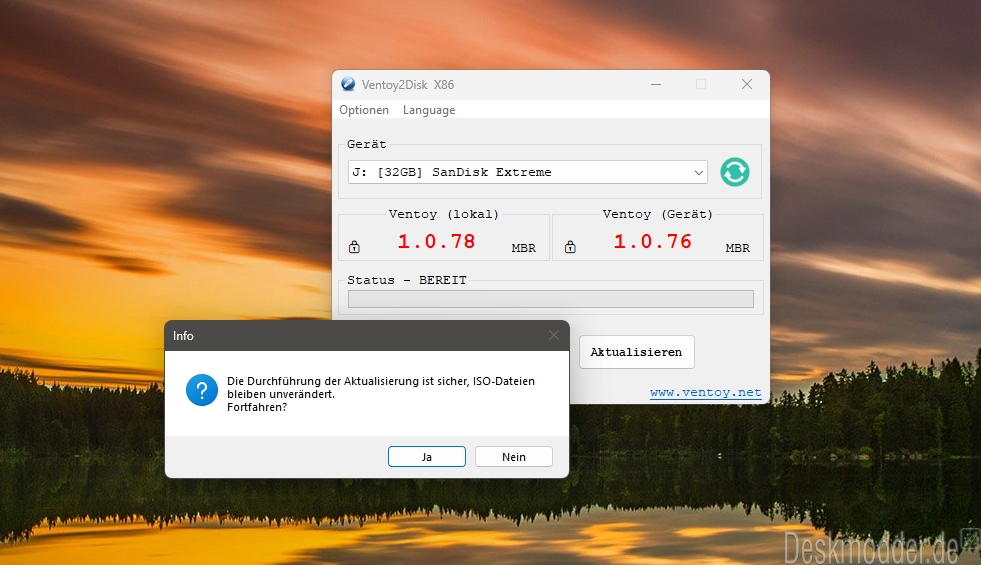Close the Info dialog

(x=554, y=335)
